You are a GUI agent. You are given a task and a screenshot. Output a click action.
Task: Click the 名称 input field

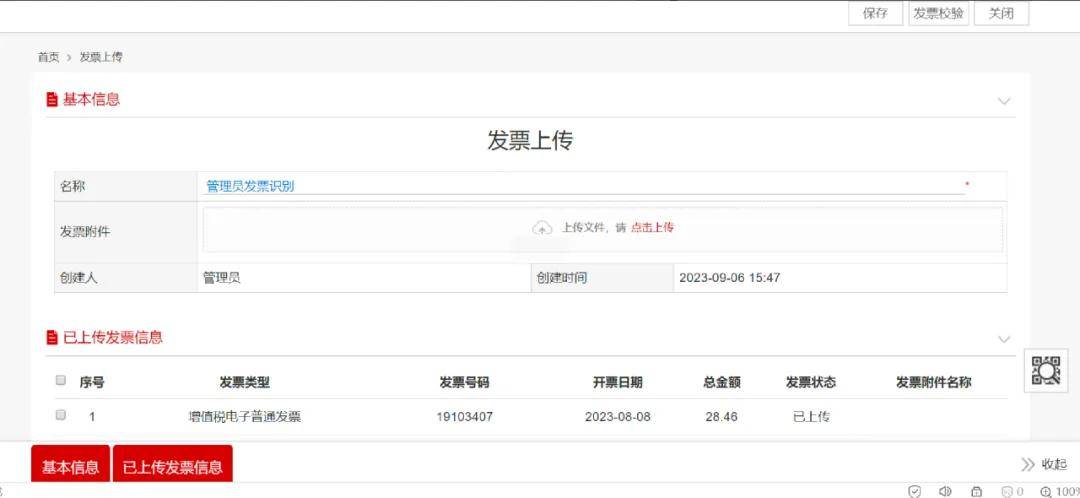click(580, 185)
